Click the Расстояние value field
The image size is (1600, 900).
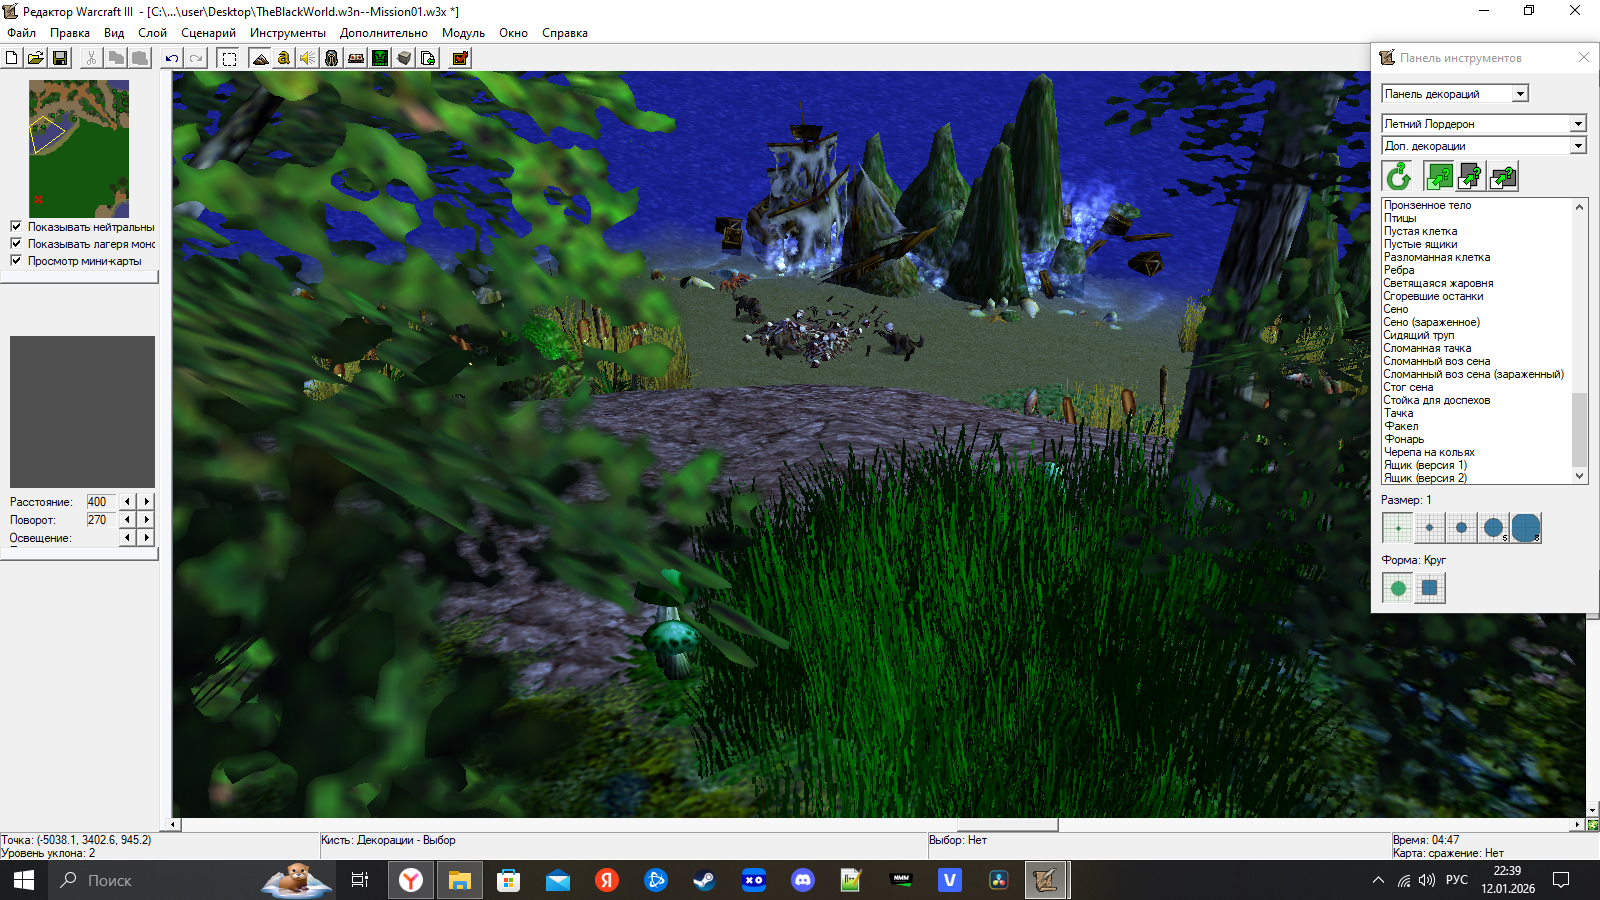coord(101,502)
